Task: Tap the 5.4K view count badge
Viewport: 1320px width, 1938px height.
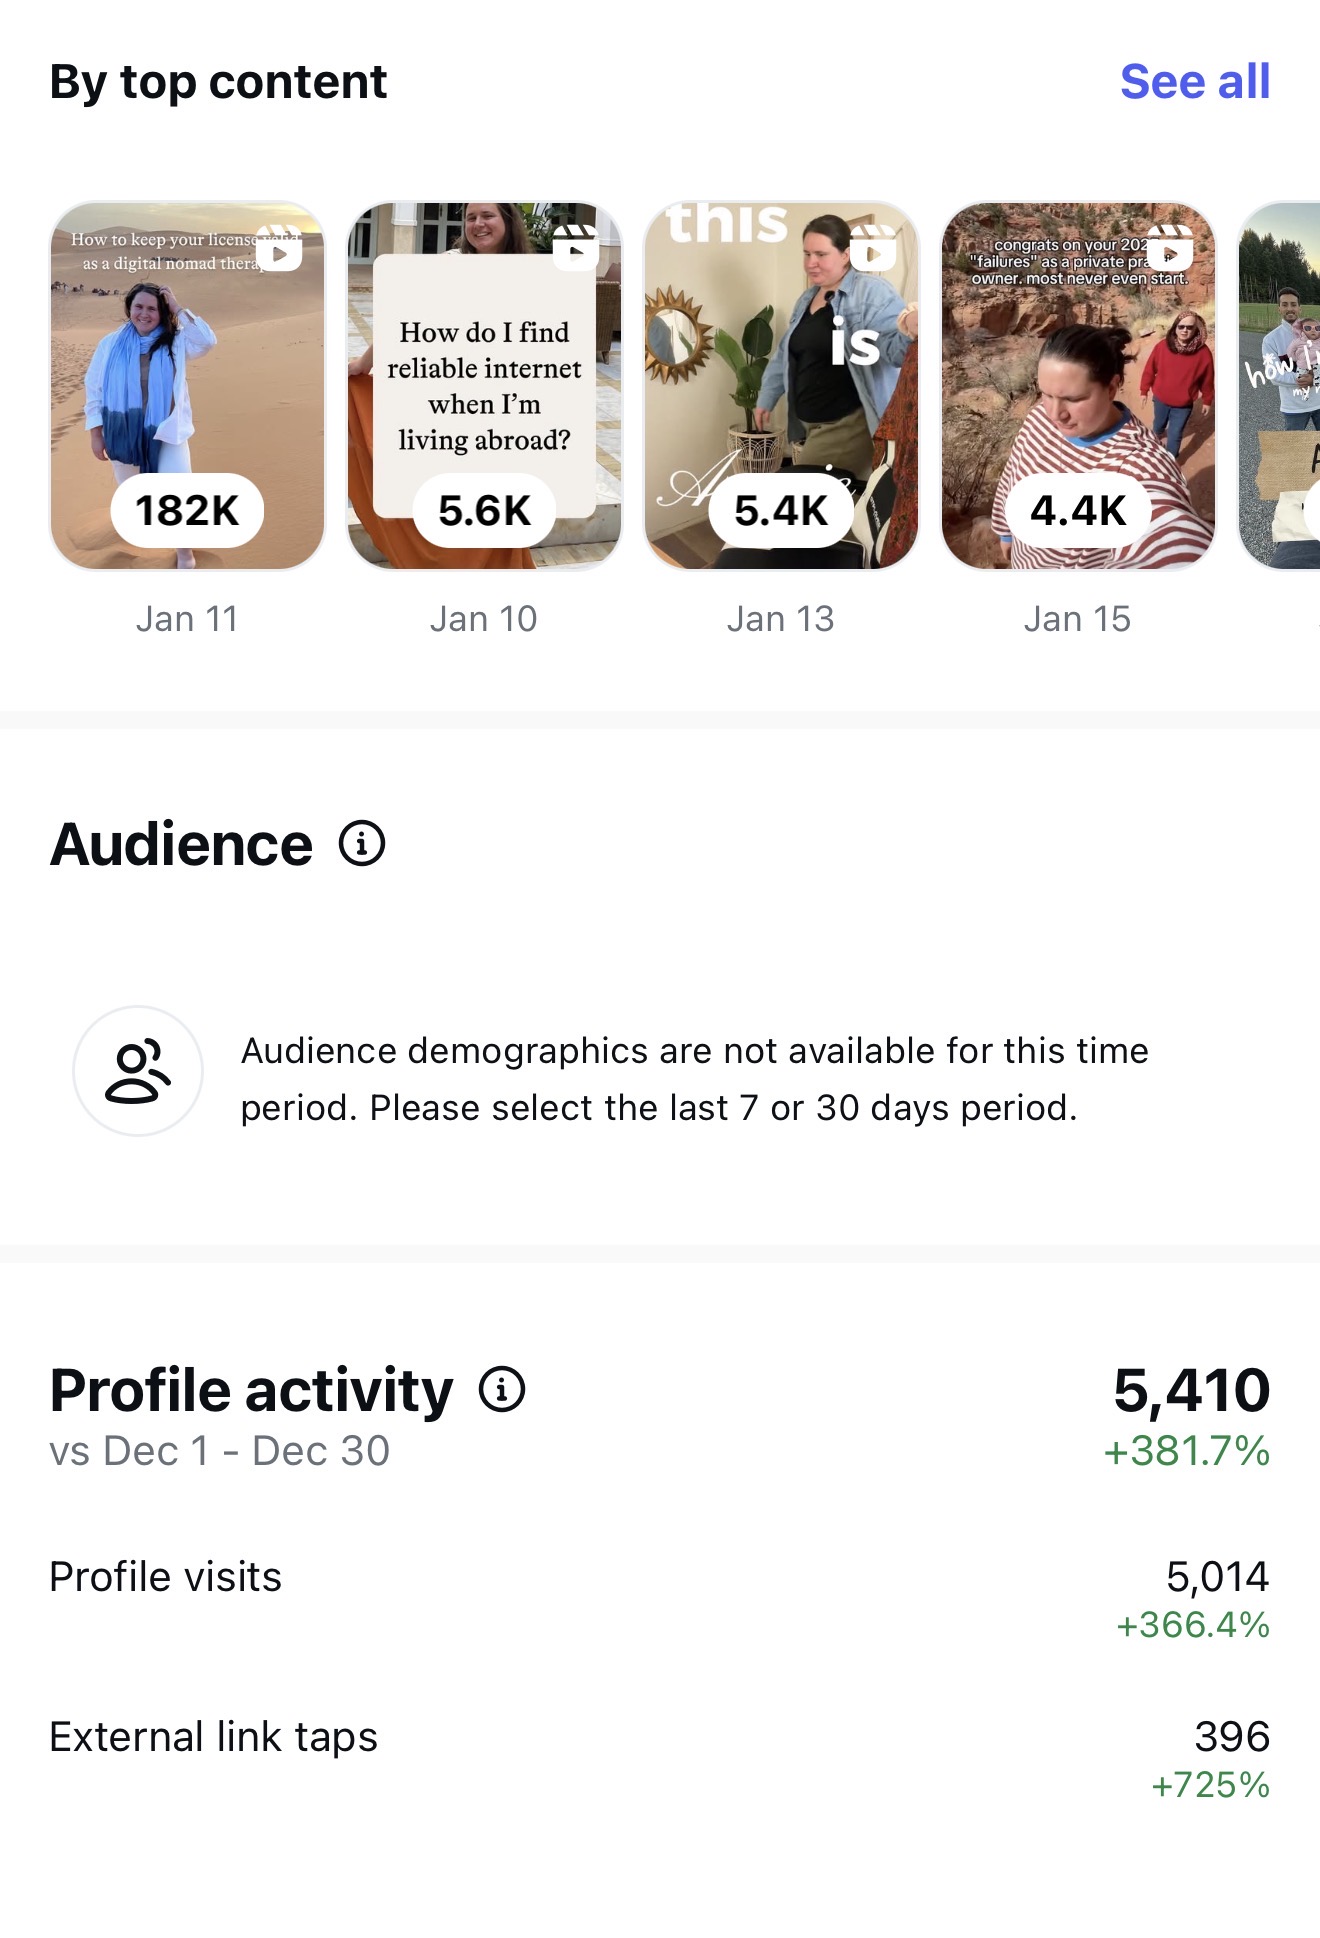Action: [x=781, y=510]
